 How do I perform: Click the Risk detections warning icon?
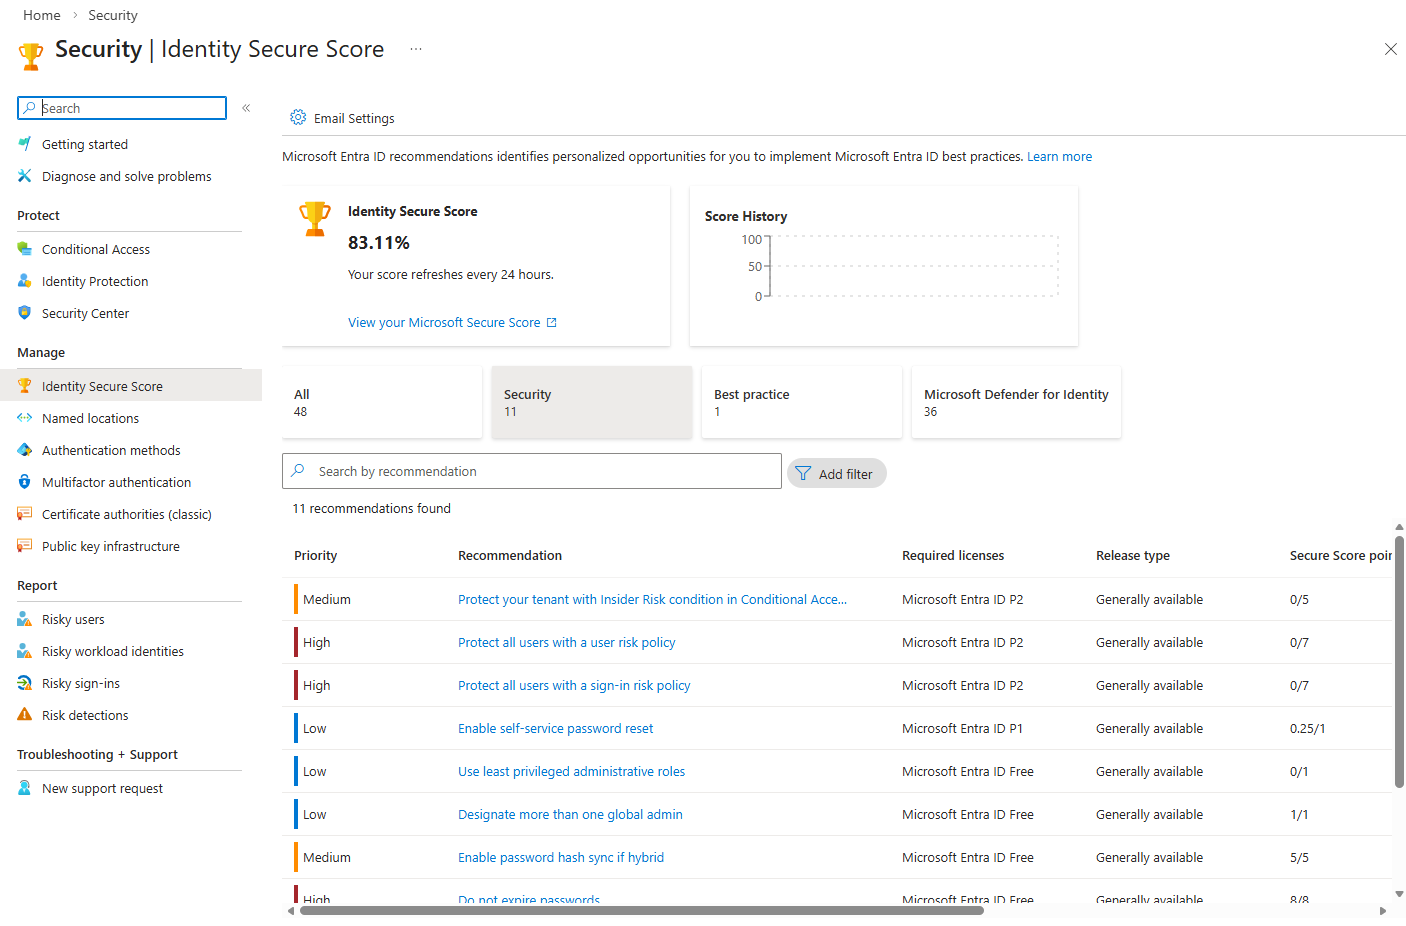point(25,715)
